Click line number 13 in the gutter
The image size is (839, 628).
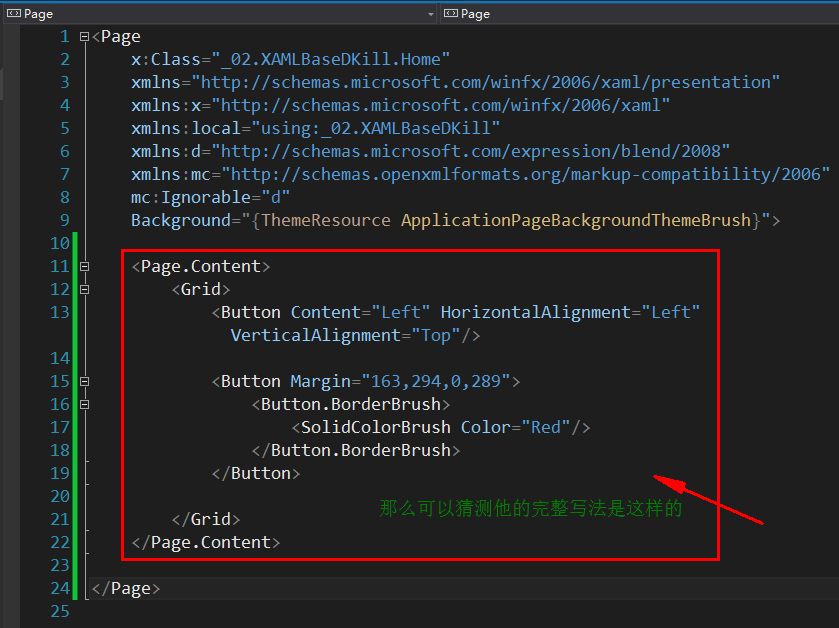[60, 312]
